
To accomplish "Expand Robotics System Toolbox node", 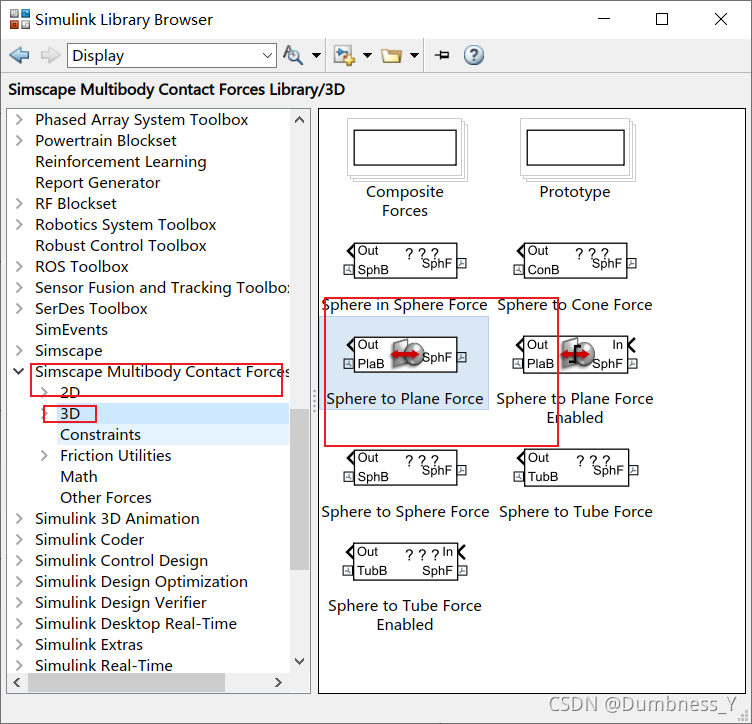I will click(x=19, y=224).
